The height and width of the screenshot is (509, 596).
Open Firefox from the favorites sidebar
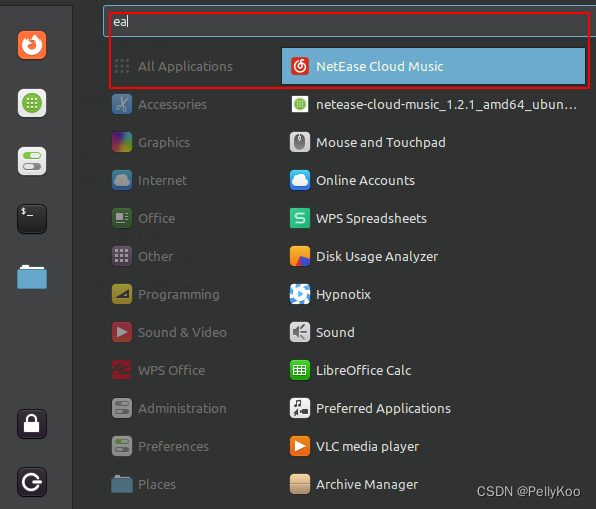[x=32, y=45]
